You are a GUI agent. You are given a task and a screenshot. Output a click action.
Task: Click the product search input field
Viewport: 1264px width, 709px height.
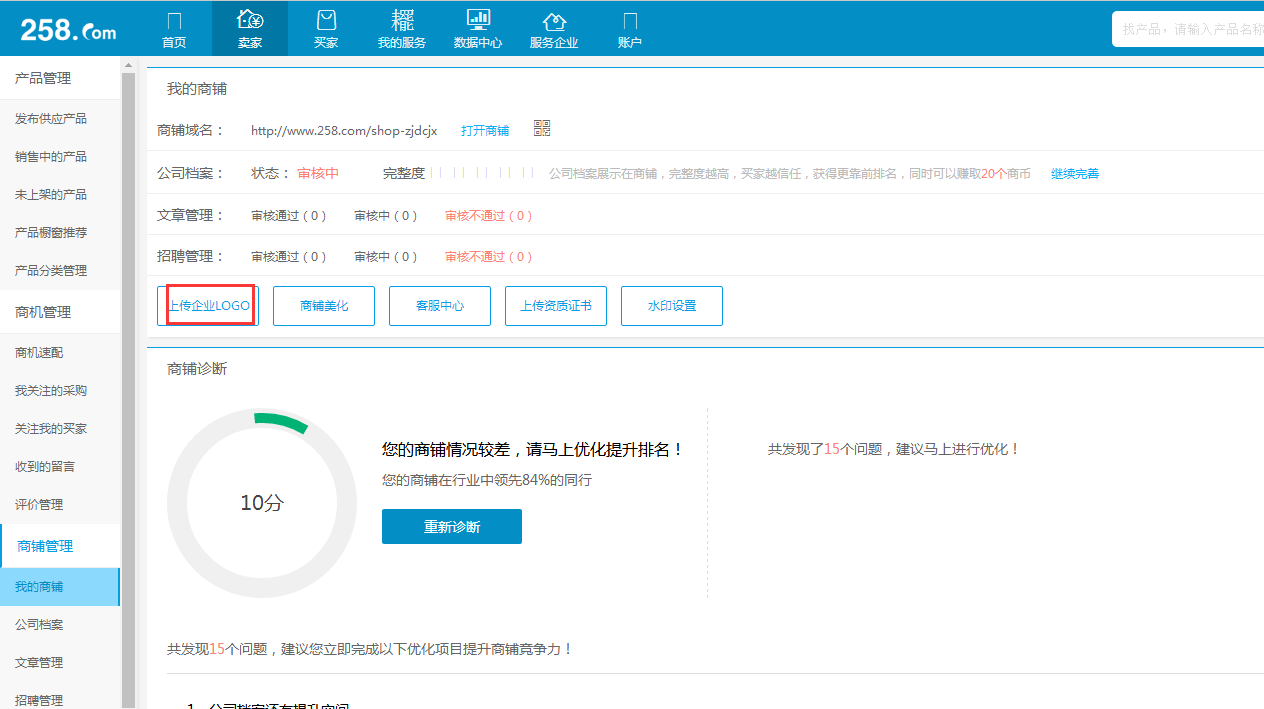pyautogui.click(x=1188, y=29)
